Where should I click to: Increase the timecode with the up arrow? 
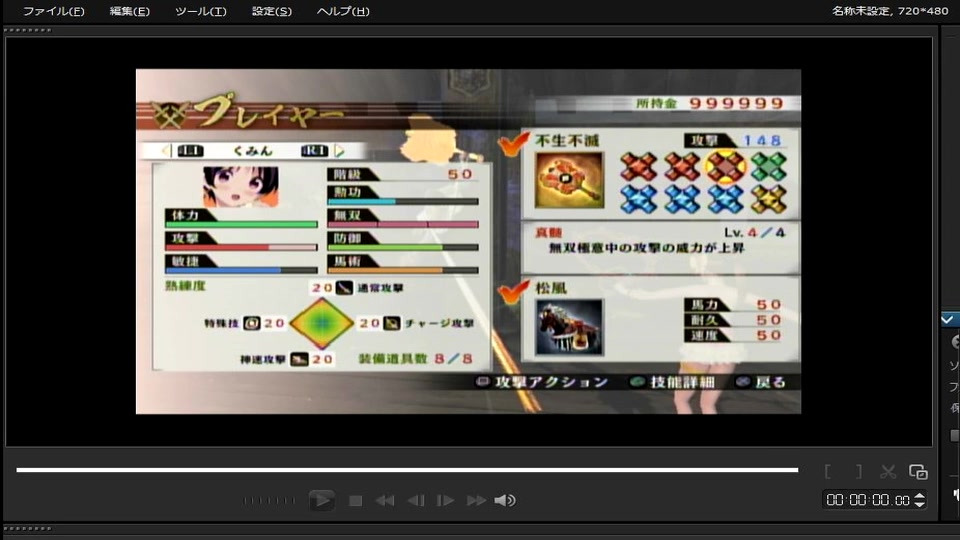[x=920, y=497]
